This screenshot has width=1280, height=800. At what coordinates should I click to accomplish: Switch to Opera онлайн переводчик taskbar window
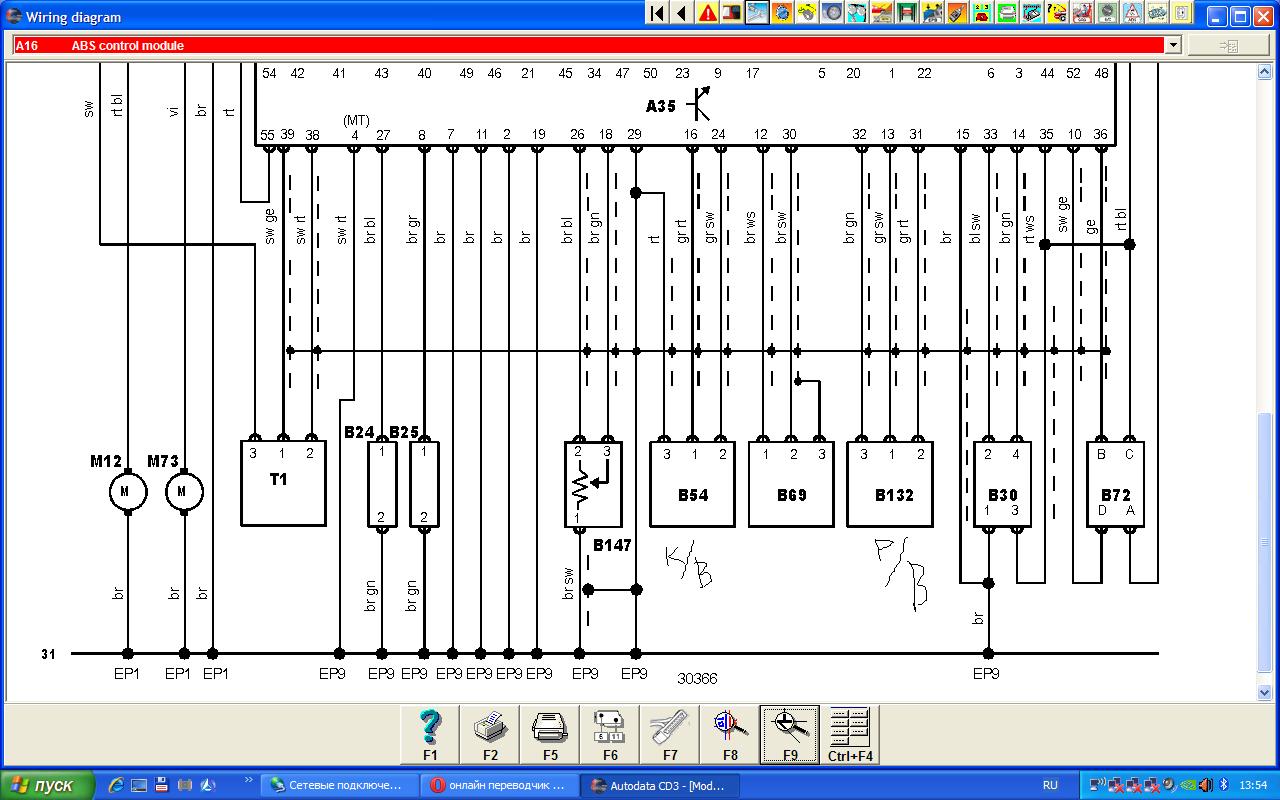pyautogui.click(x=500, y=785)
